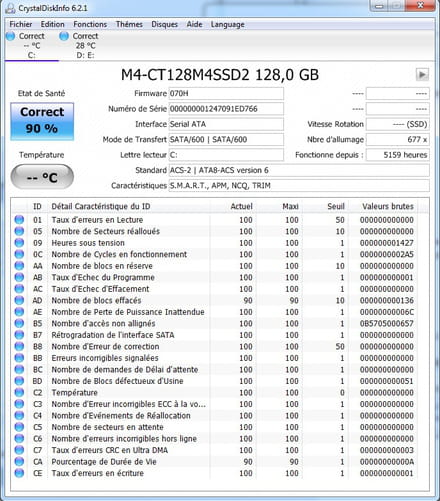
Task: Click the next disk arrow button
Action: coord(422,74)
